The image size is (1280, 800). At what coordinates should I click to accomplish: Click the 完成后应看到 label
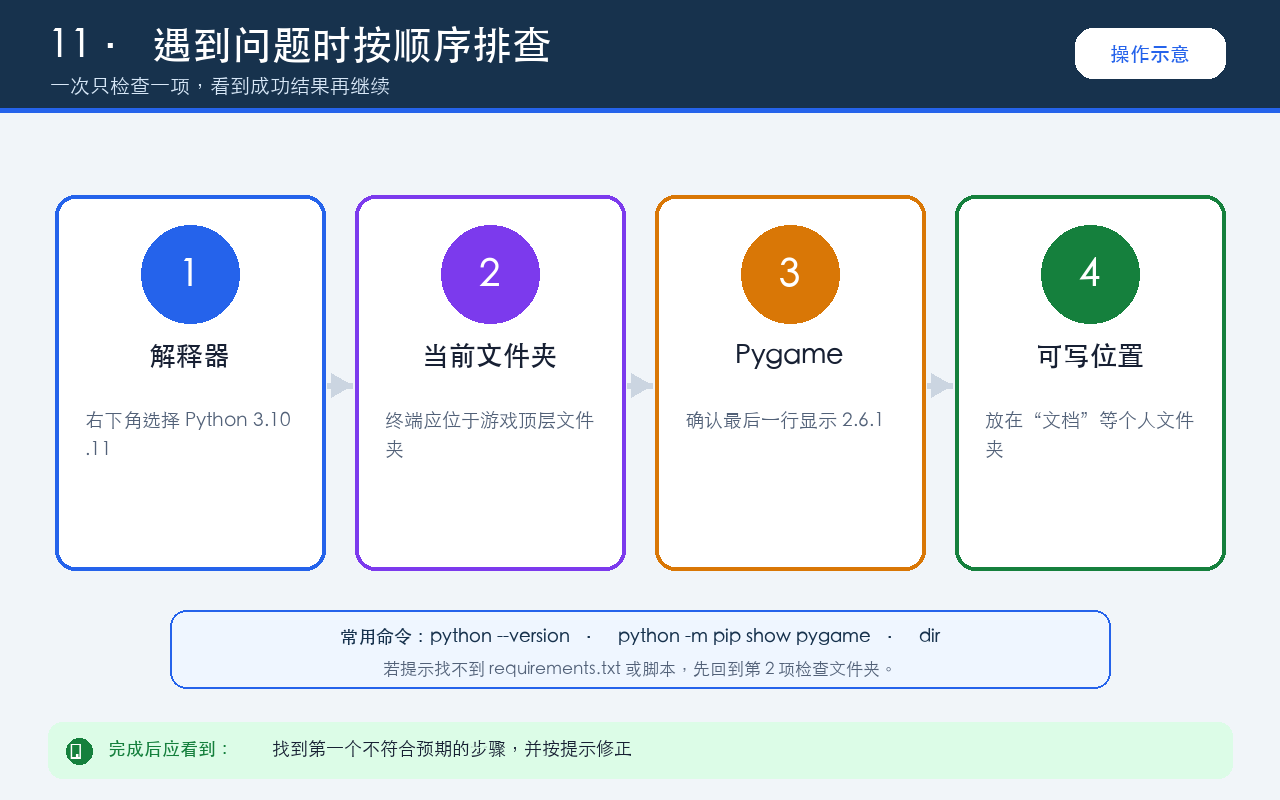pyautogui.click(x=169, y=749)
